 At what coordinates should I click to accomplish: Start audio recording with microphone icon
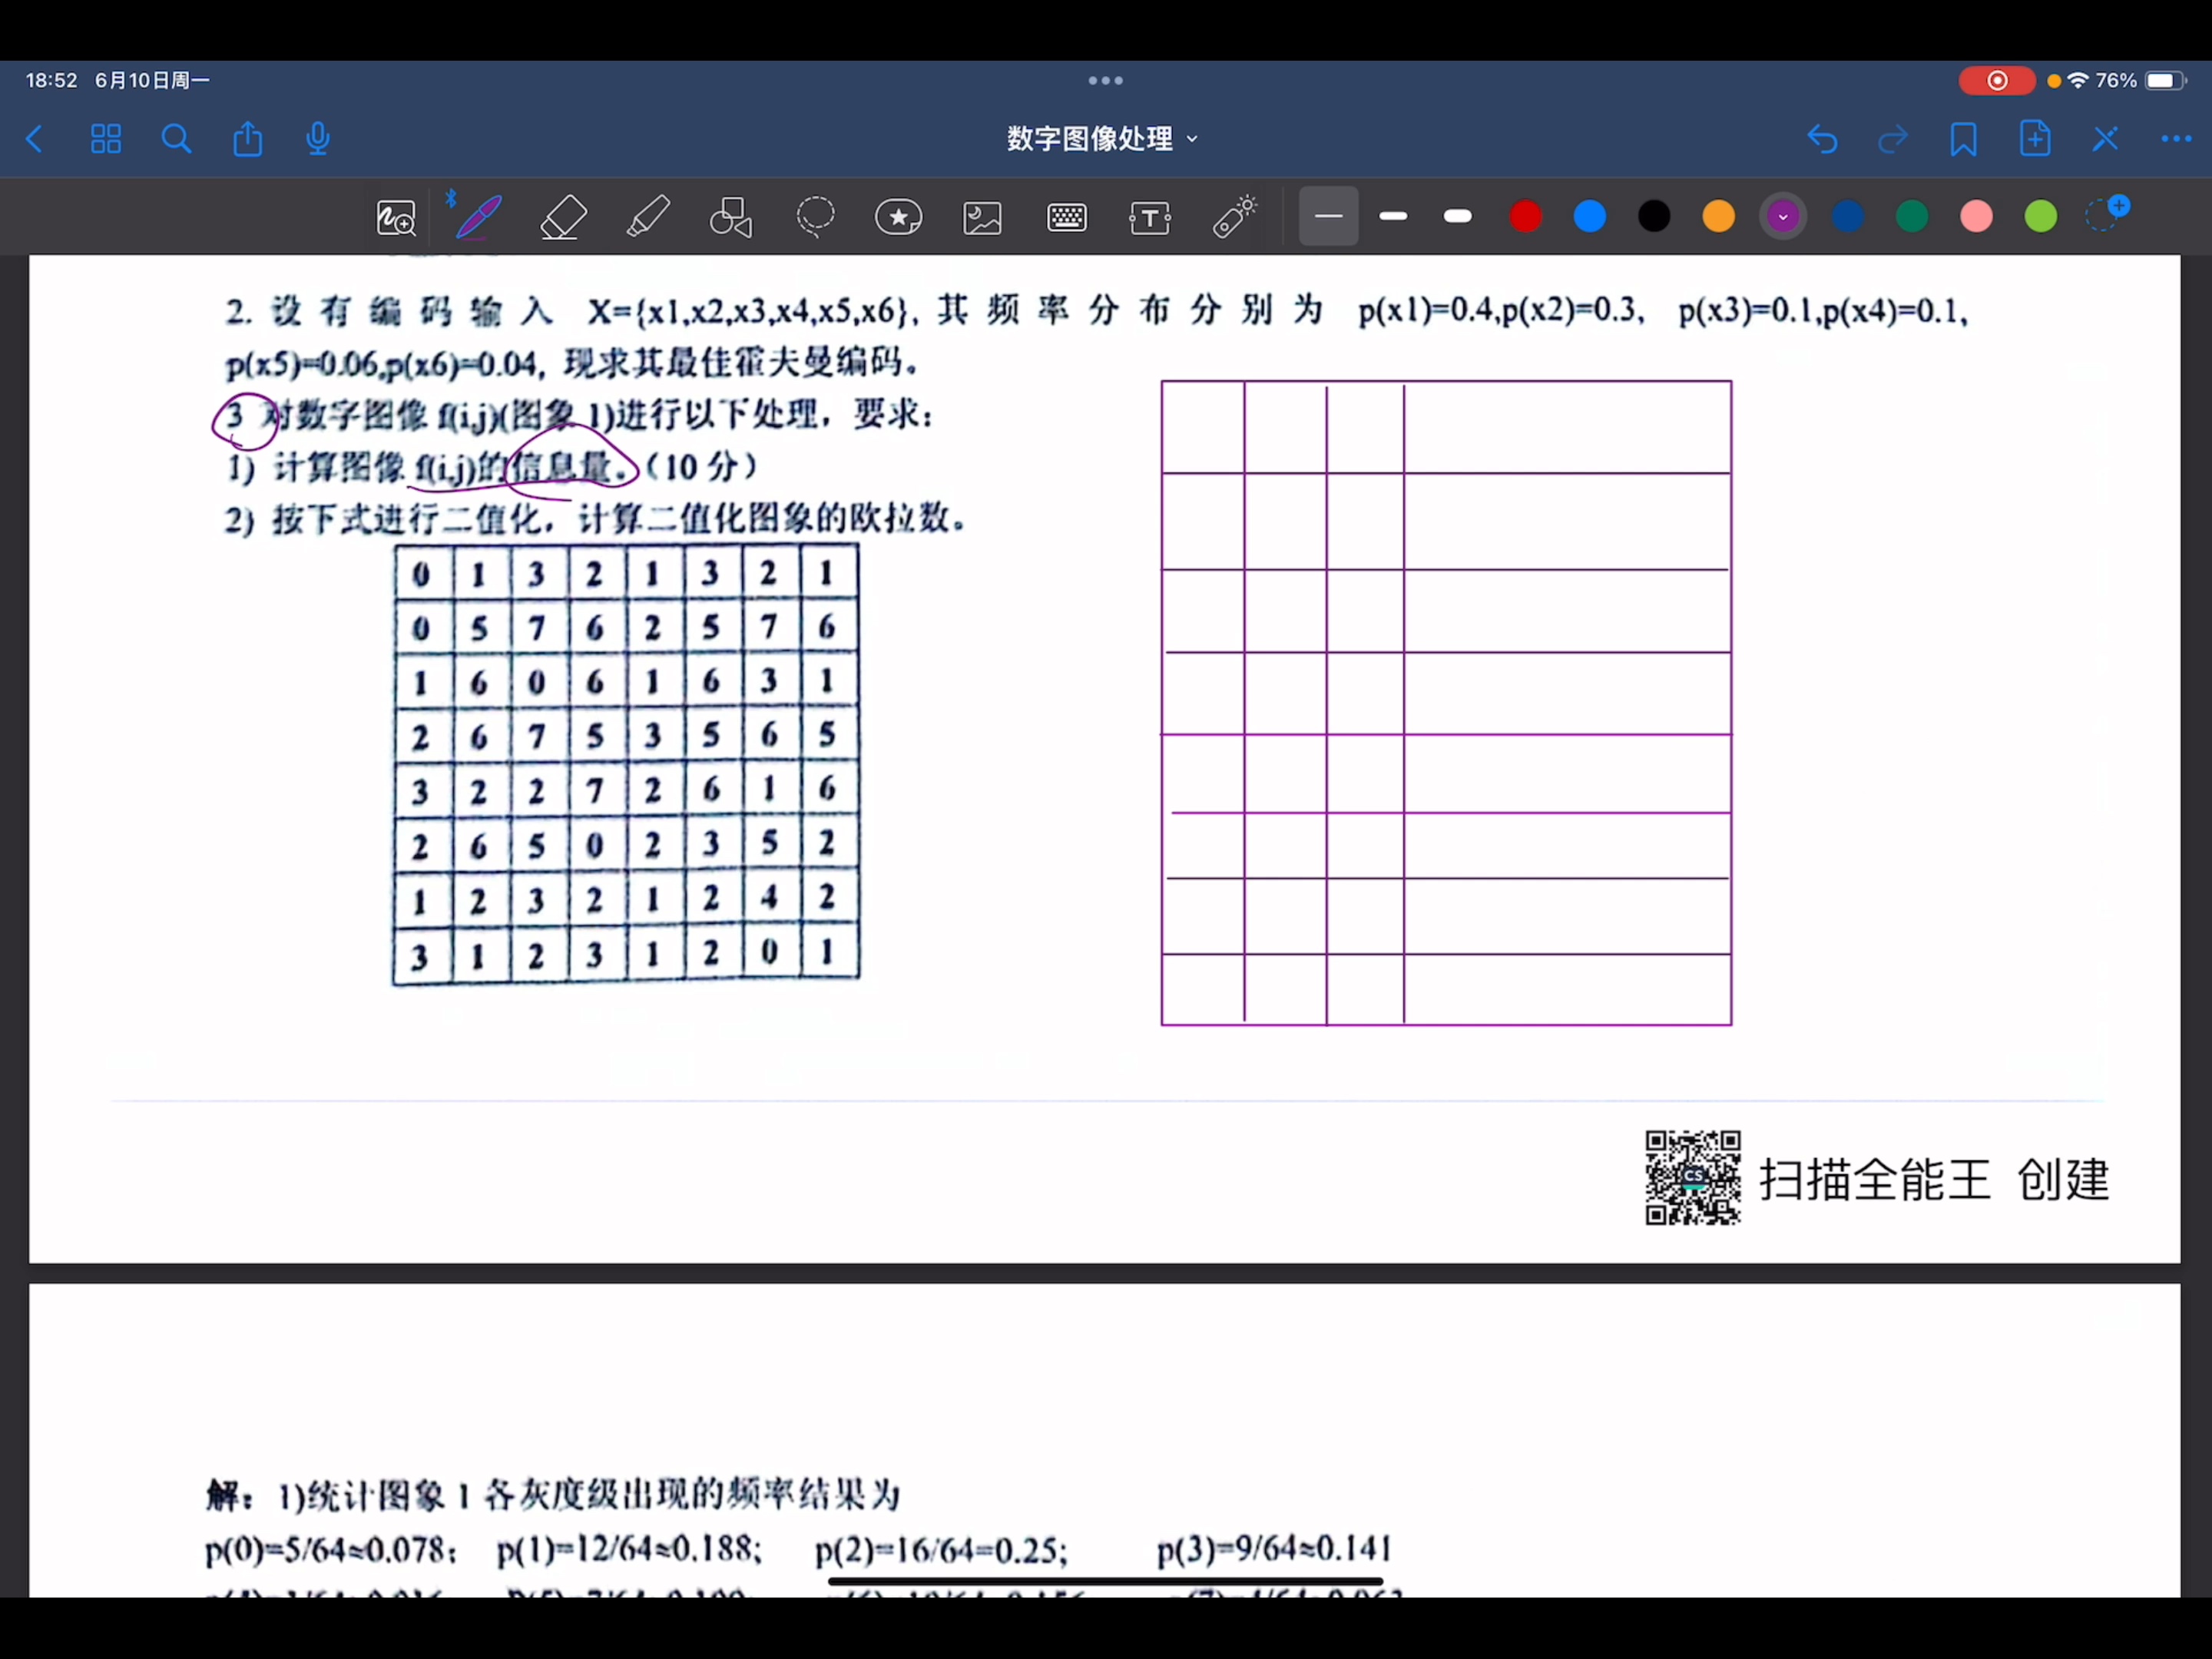point(318,139)
